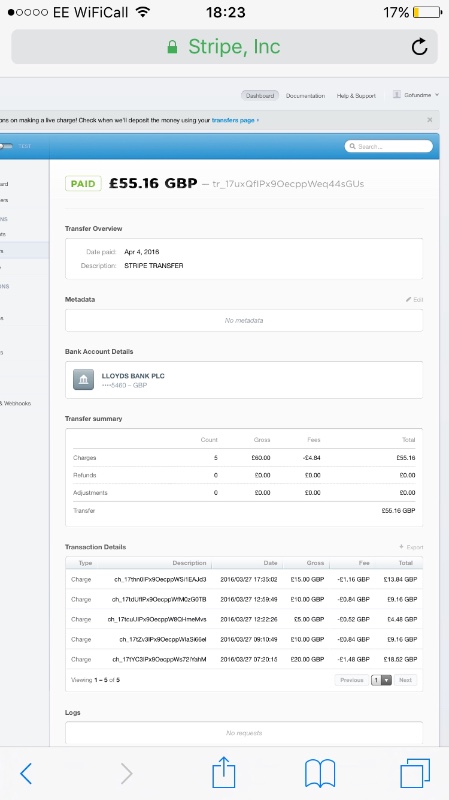449x800 pixels.
Task: Open the Gofundme account dropdown
Action: (x=416, y=95)
